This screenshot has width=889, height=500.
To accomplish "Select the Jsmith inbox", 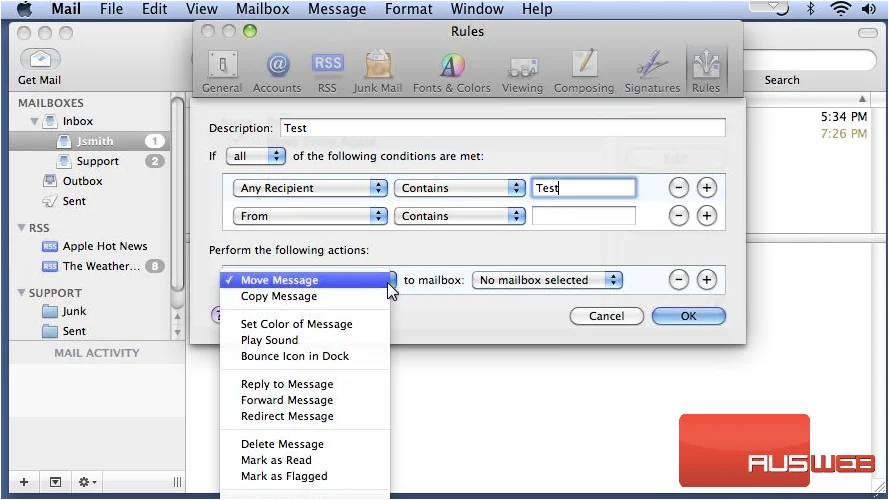I will pos(88,141).
